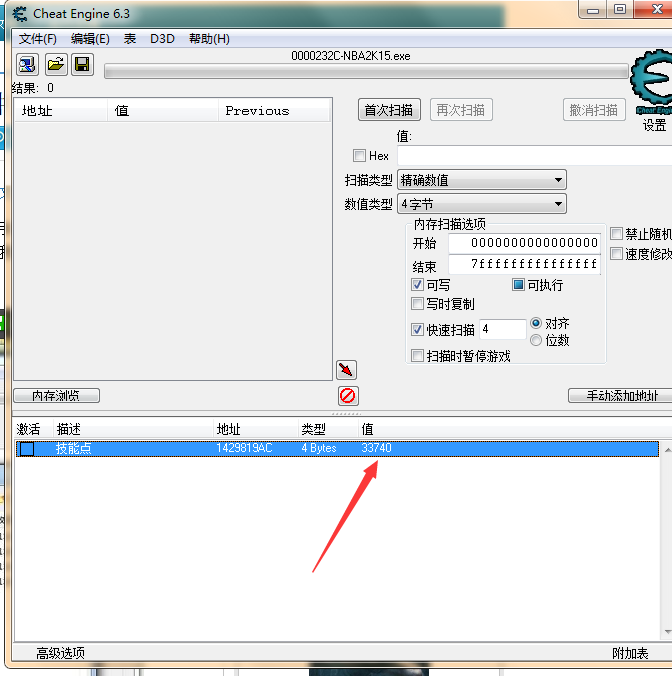Click address 1429819AC in address list
Viewport: 672px width, 676px height.
click(244, 448)
